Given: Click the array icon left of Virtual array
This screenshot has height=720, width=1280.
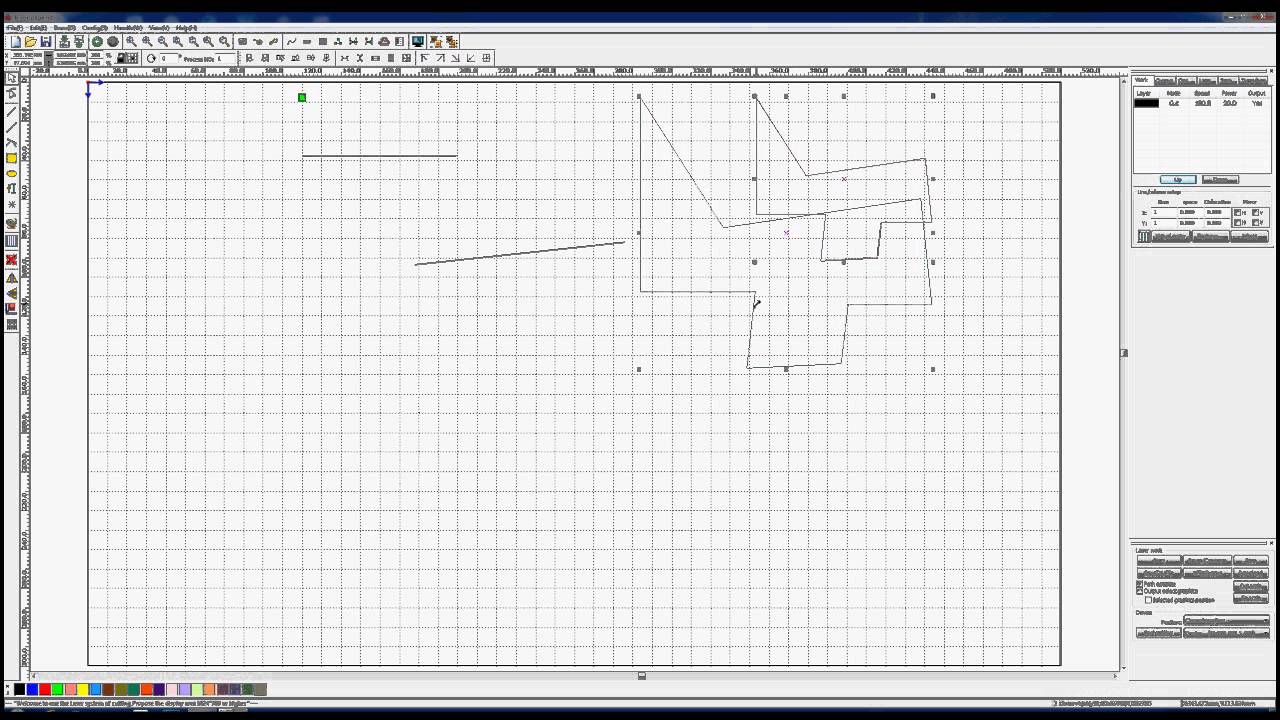Looking at the screenshot, I should click(1143, 236).
